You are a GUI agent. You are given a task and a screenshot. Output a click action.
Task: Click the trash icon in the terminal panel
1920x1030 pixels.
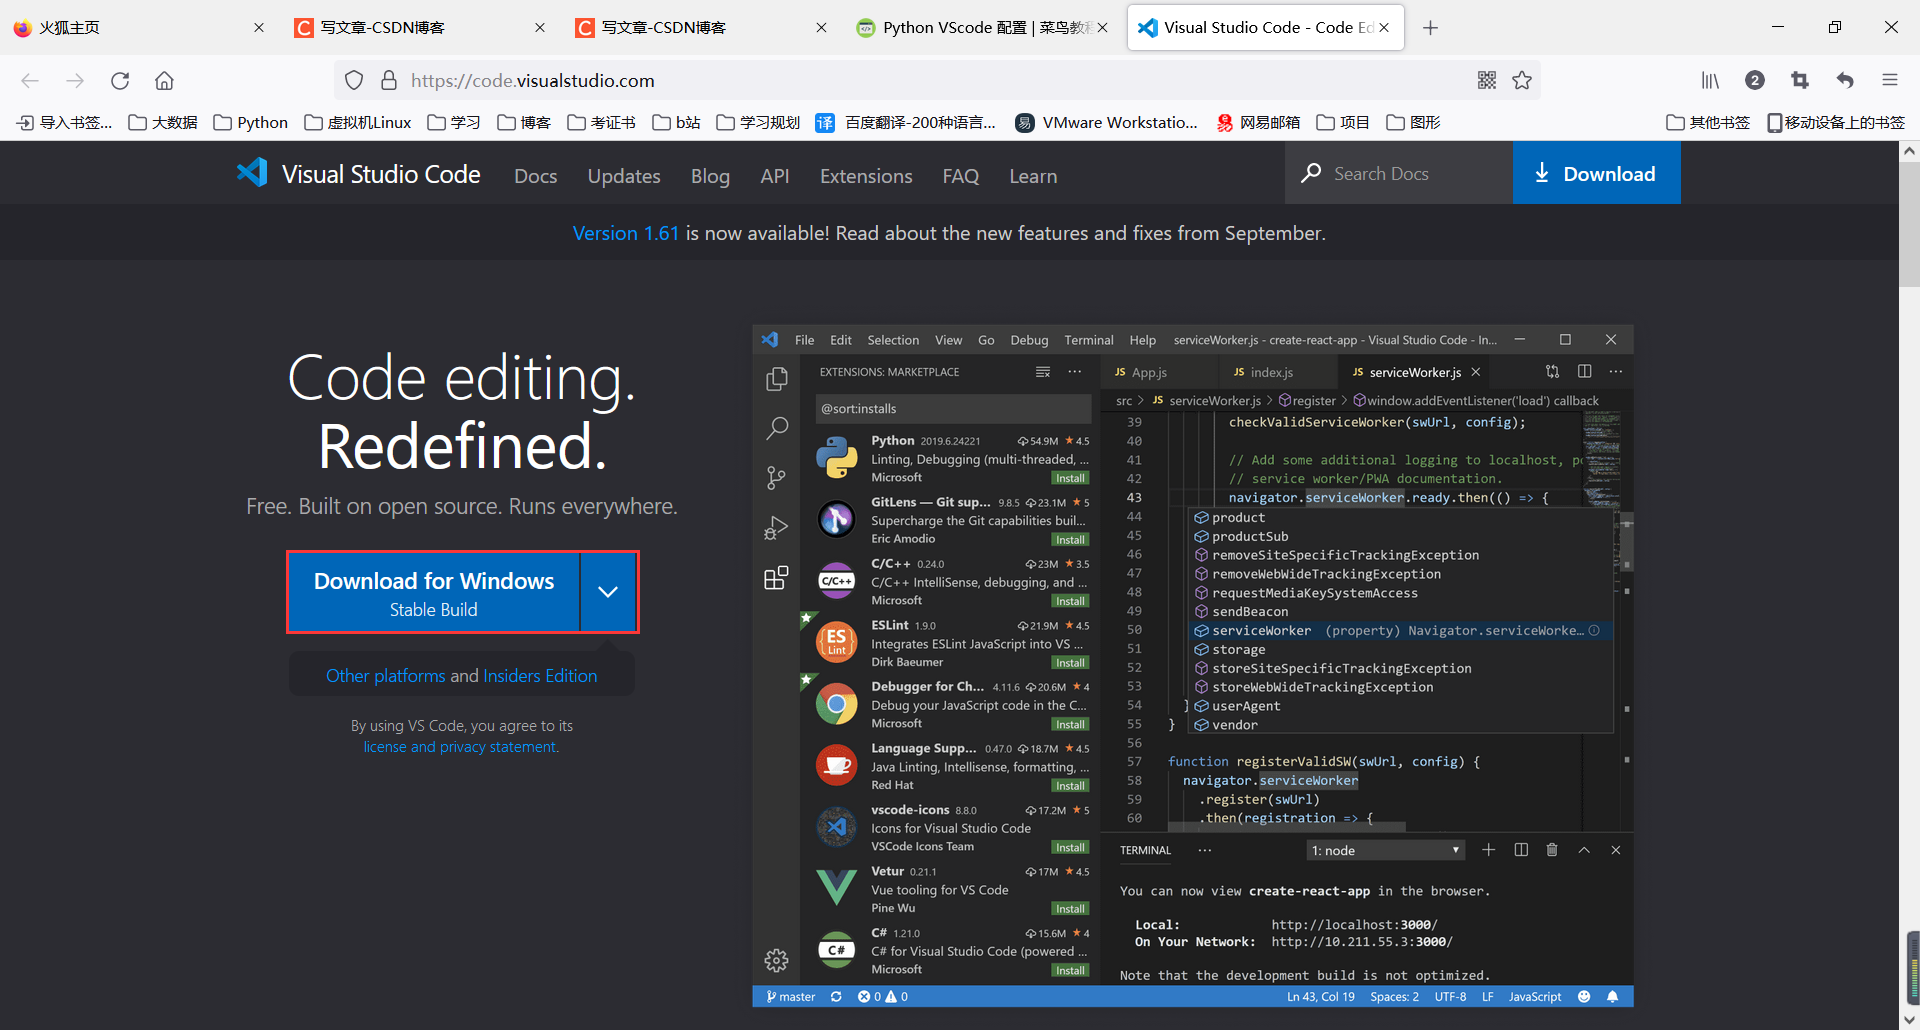click(x=1552, y=850)
